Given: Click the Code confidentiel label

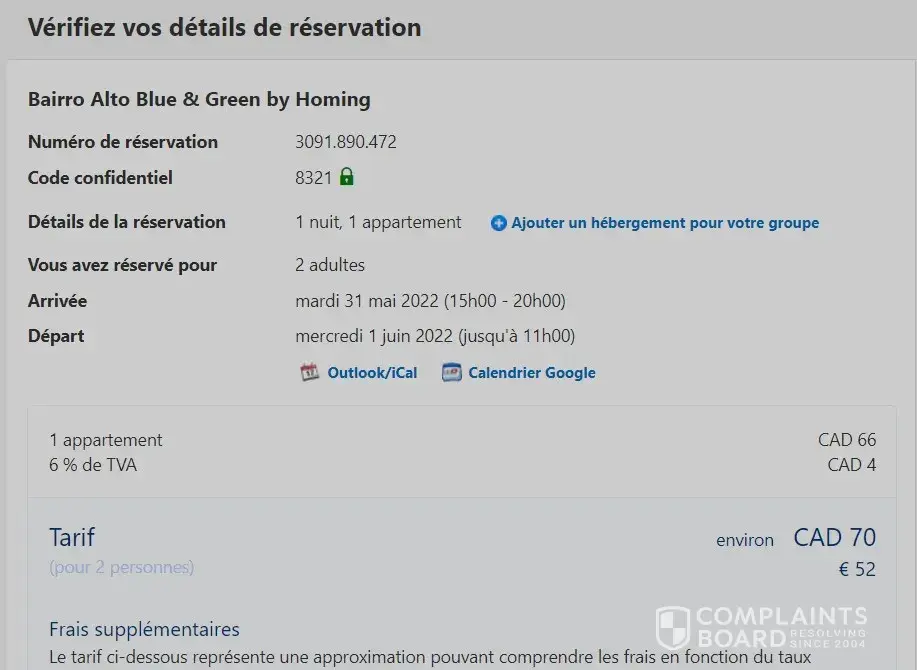Looking at the screenshot, I should point(100,178).
